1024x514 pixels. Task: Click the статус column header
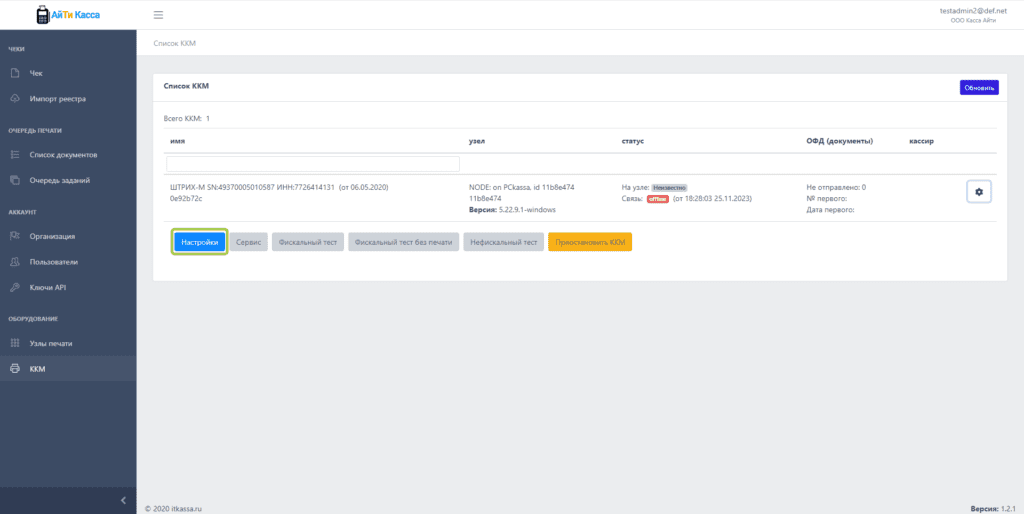click(x=633, y=141)
